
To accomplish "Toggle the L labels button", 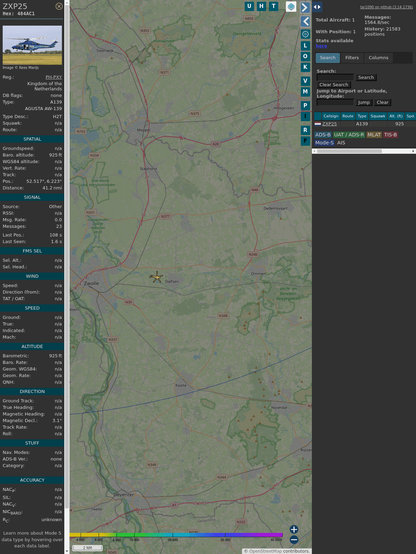I will tap(305, 45).
